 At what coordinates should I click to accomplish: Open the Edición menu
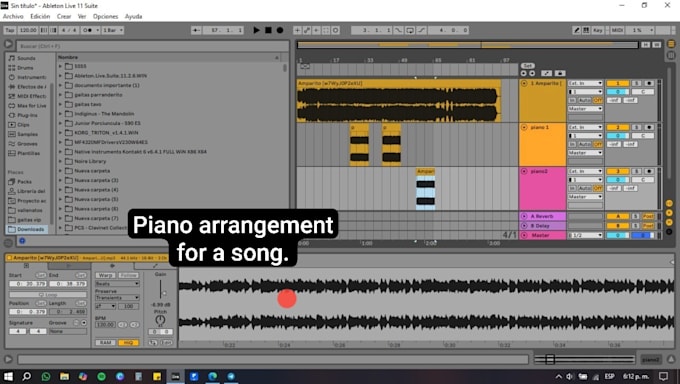(x=40, y=16)
